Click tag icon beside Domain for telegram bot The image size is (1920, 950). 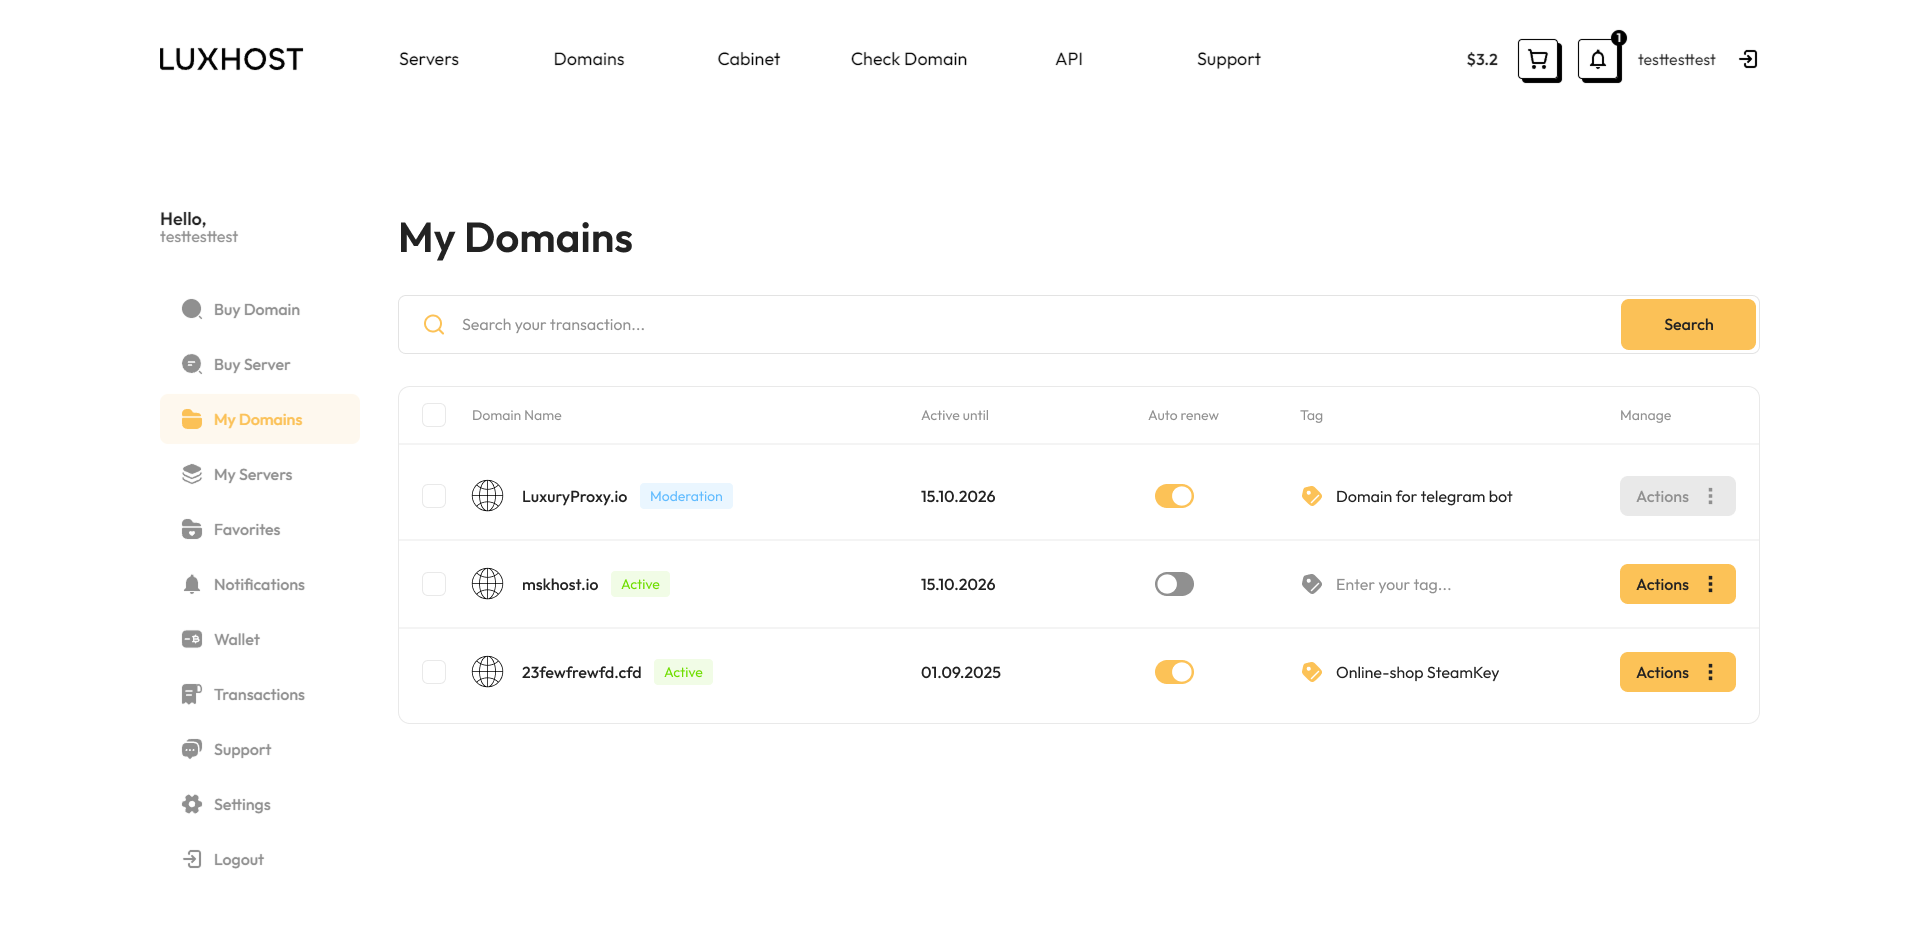[x=1312, y=496]
